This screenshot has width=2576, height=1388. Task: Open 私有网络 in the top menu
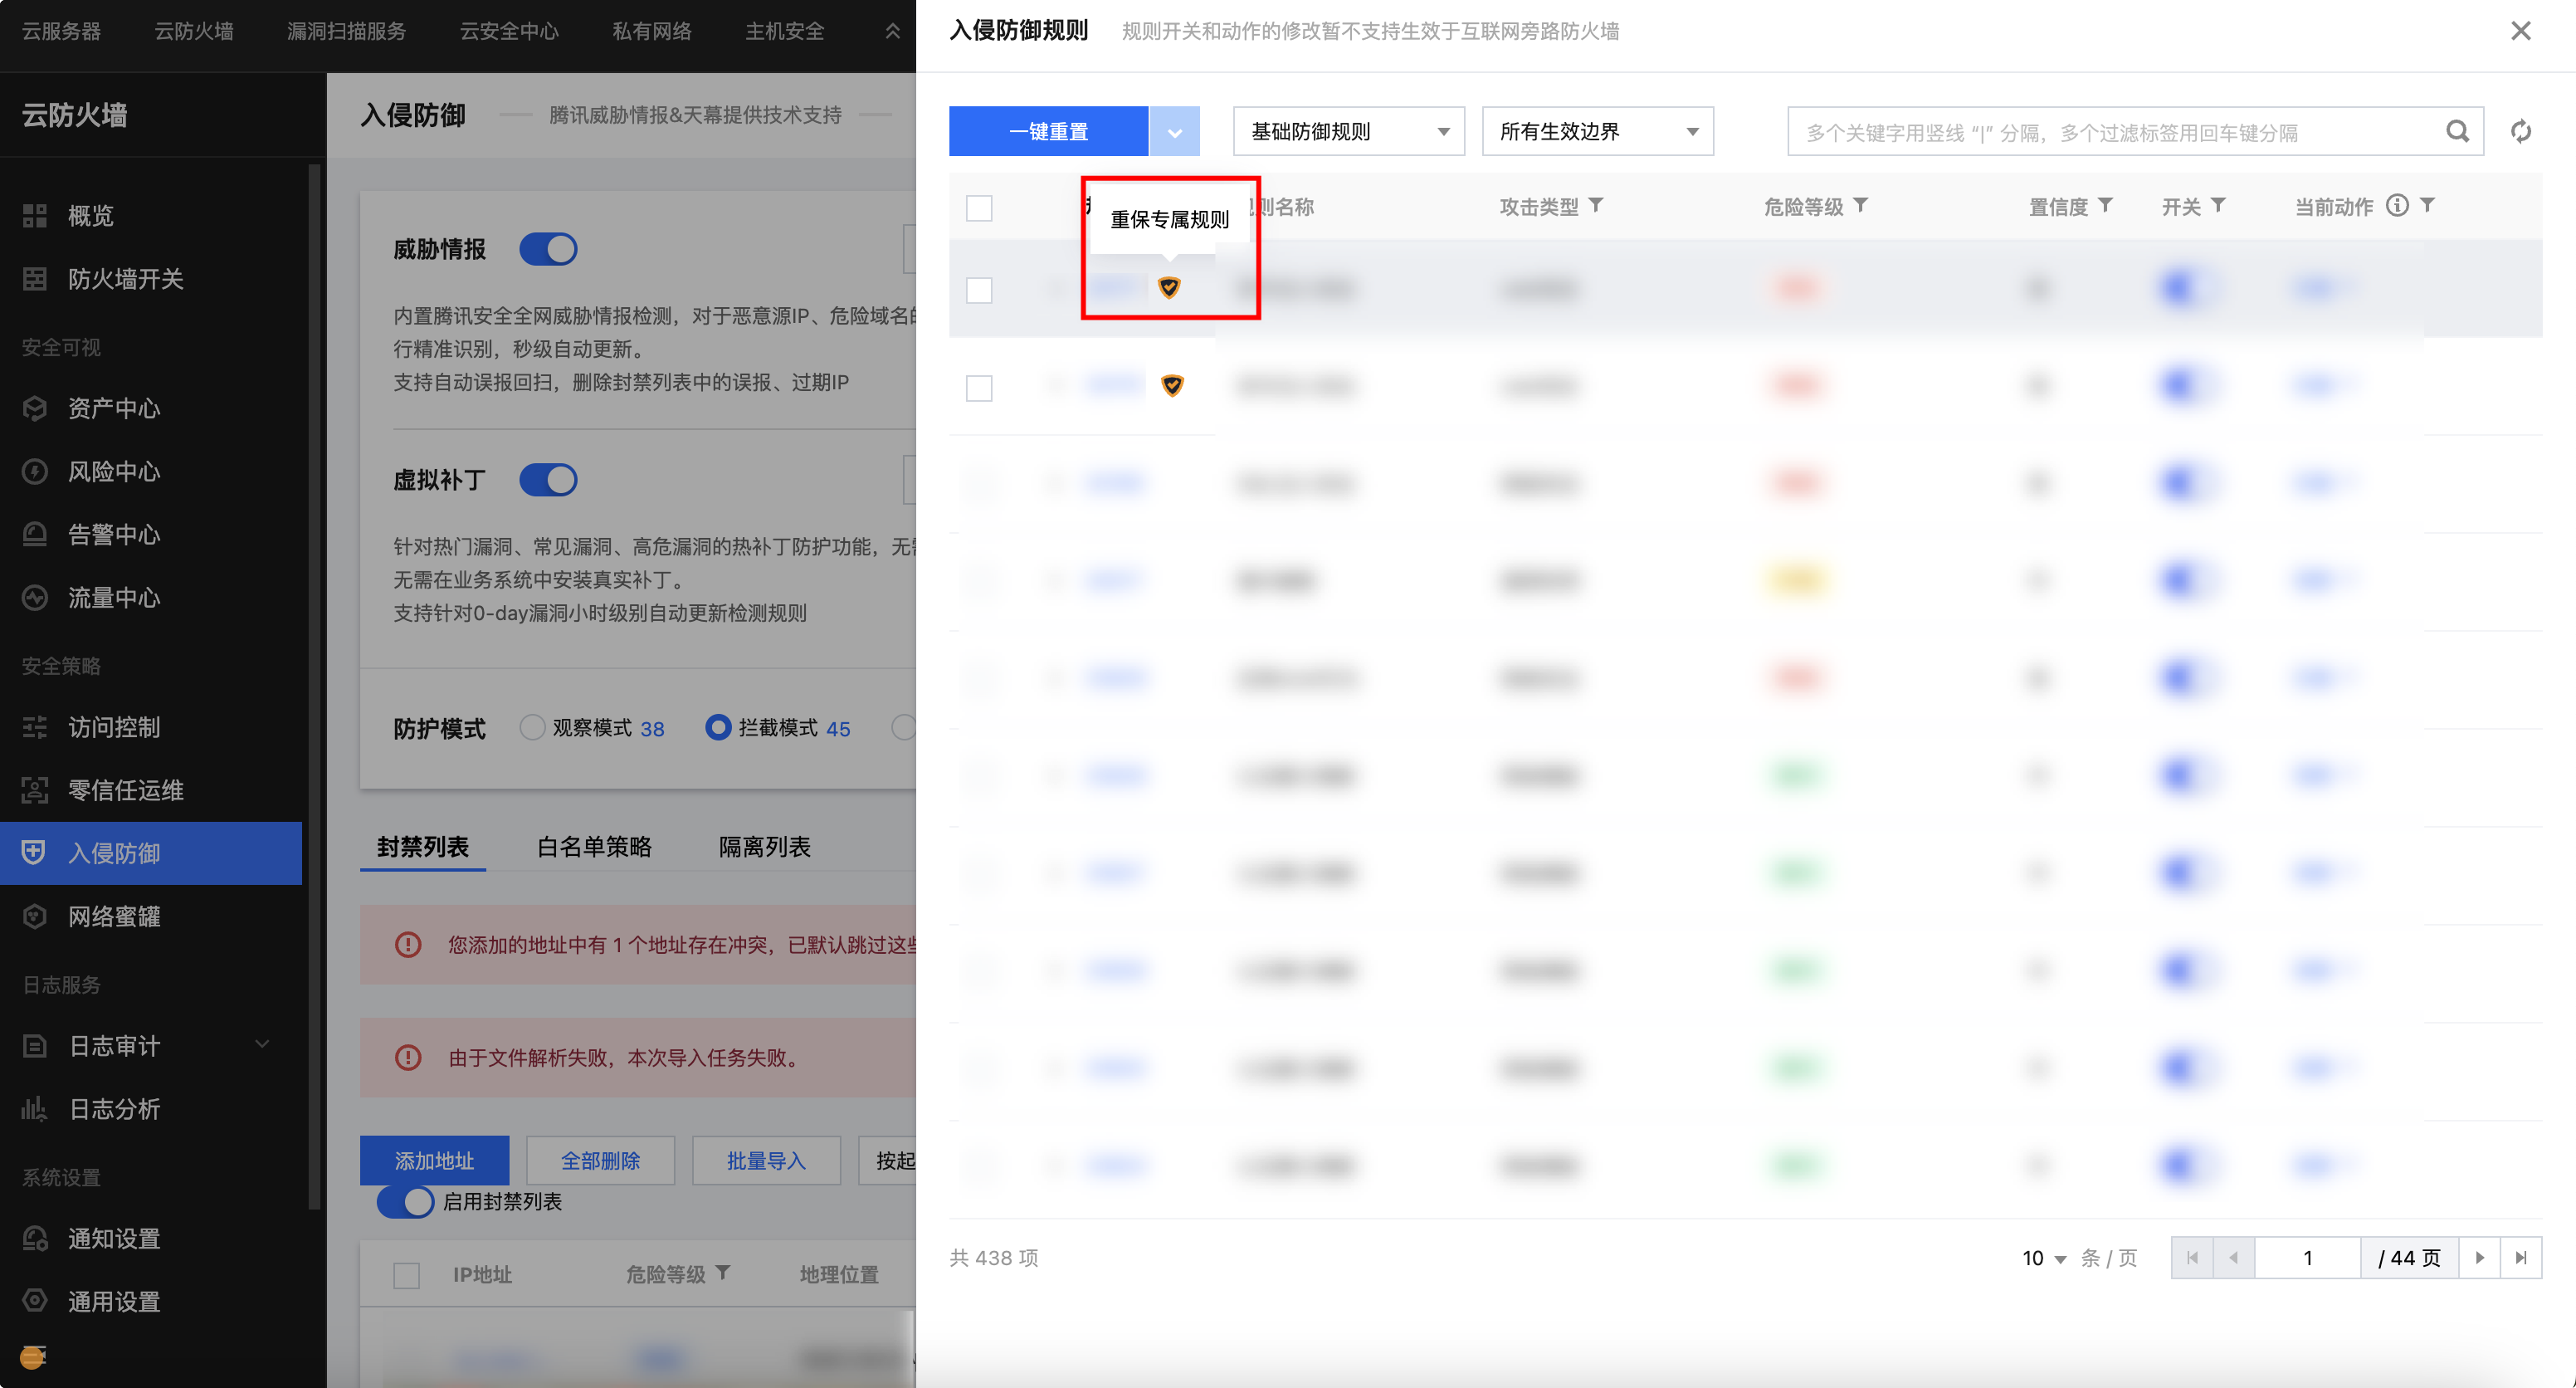[652, 31]
